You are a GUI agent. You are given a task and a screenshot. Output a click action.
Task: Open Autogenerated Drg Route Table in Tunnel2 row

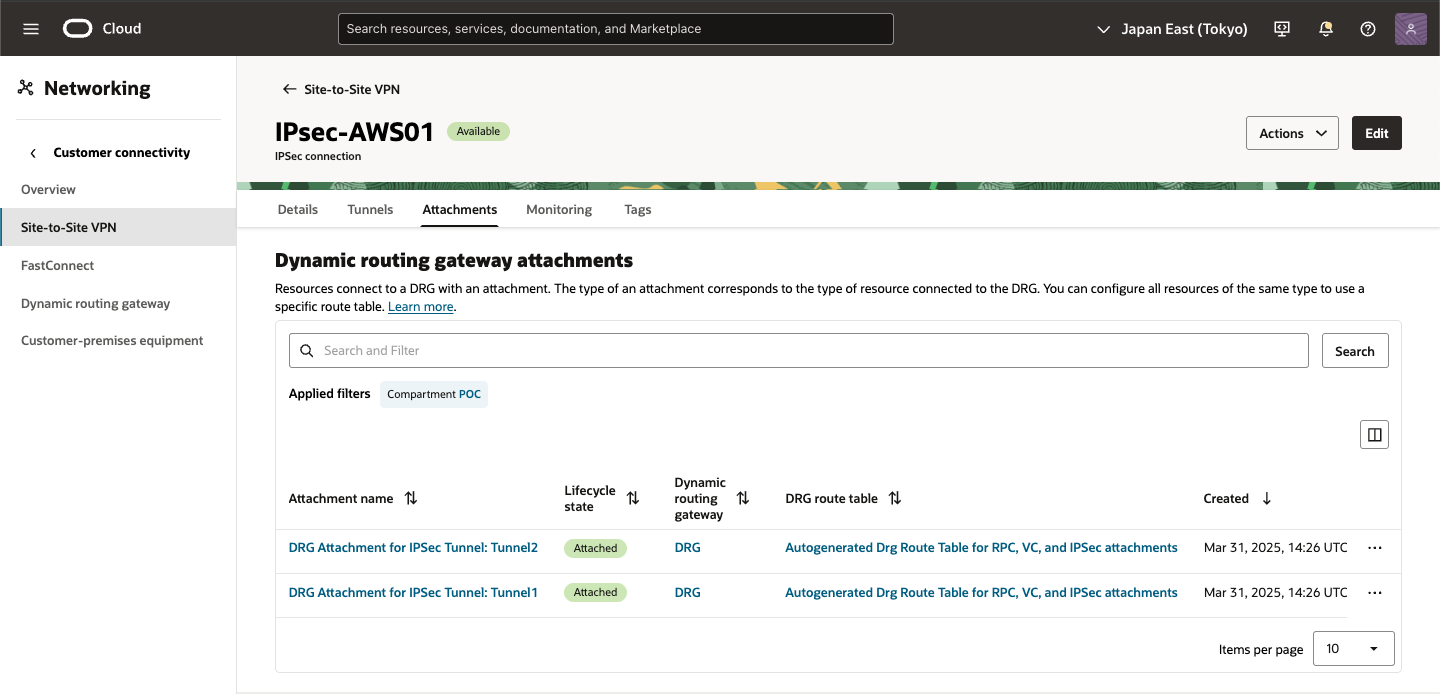pyautogui.click(x=981, y=548)
